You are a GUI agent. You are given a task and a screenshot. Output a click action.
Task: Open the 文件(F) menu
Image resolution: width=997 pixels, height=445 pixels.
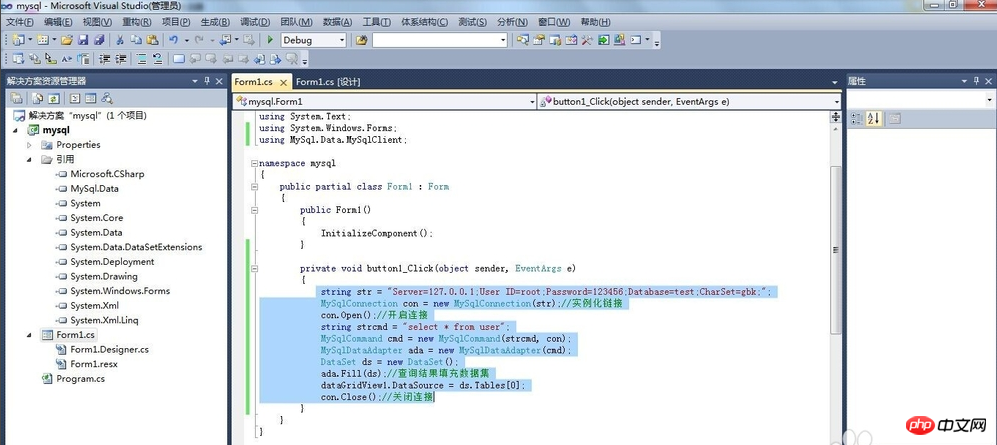[x=20, y=22]
